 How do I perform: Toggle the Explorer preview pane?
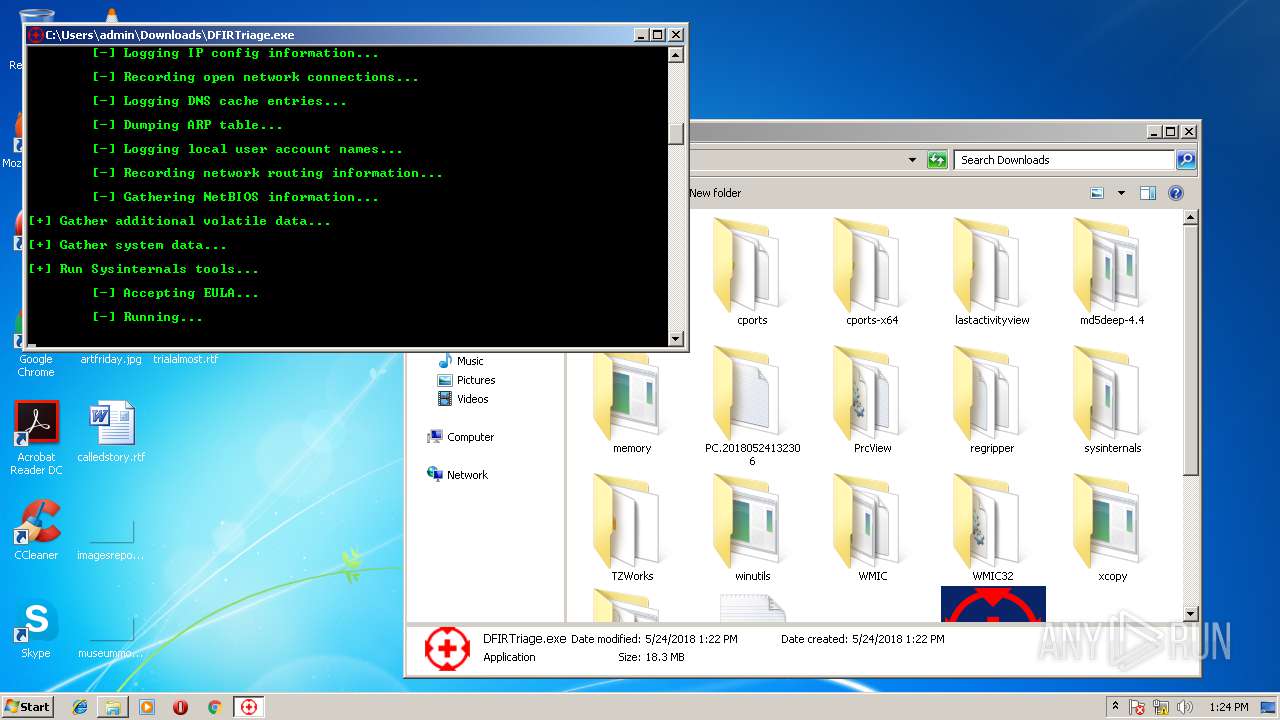coord(1148,193)
